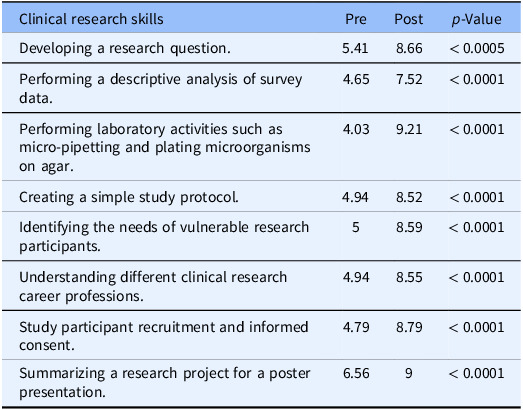Select 'Study participant recruitment and informed consent' text
Image resolution: width=523 pixels, height=410 pixels.
click(163, 336)
